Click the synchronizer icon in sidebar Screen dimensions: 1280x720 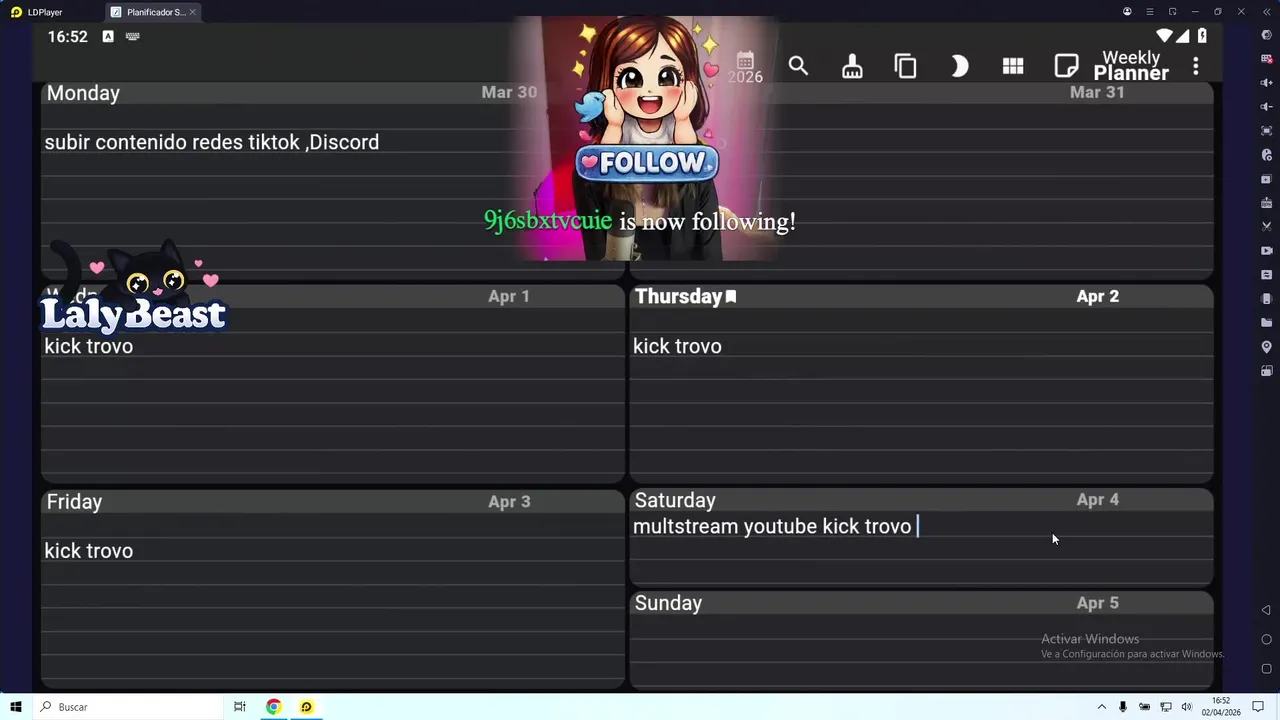click(1267, 275)
